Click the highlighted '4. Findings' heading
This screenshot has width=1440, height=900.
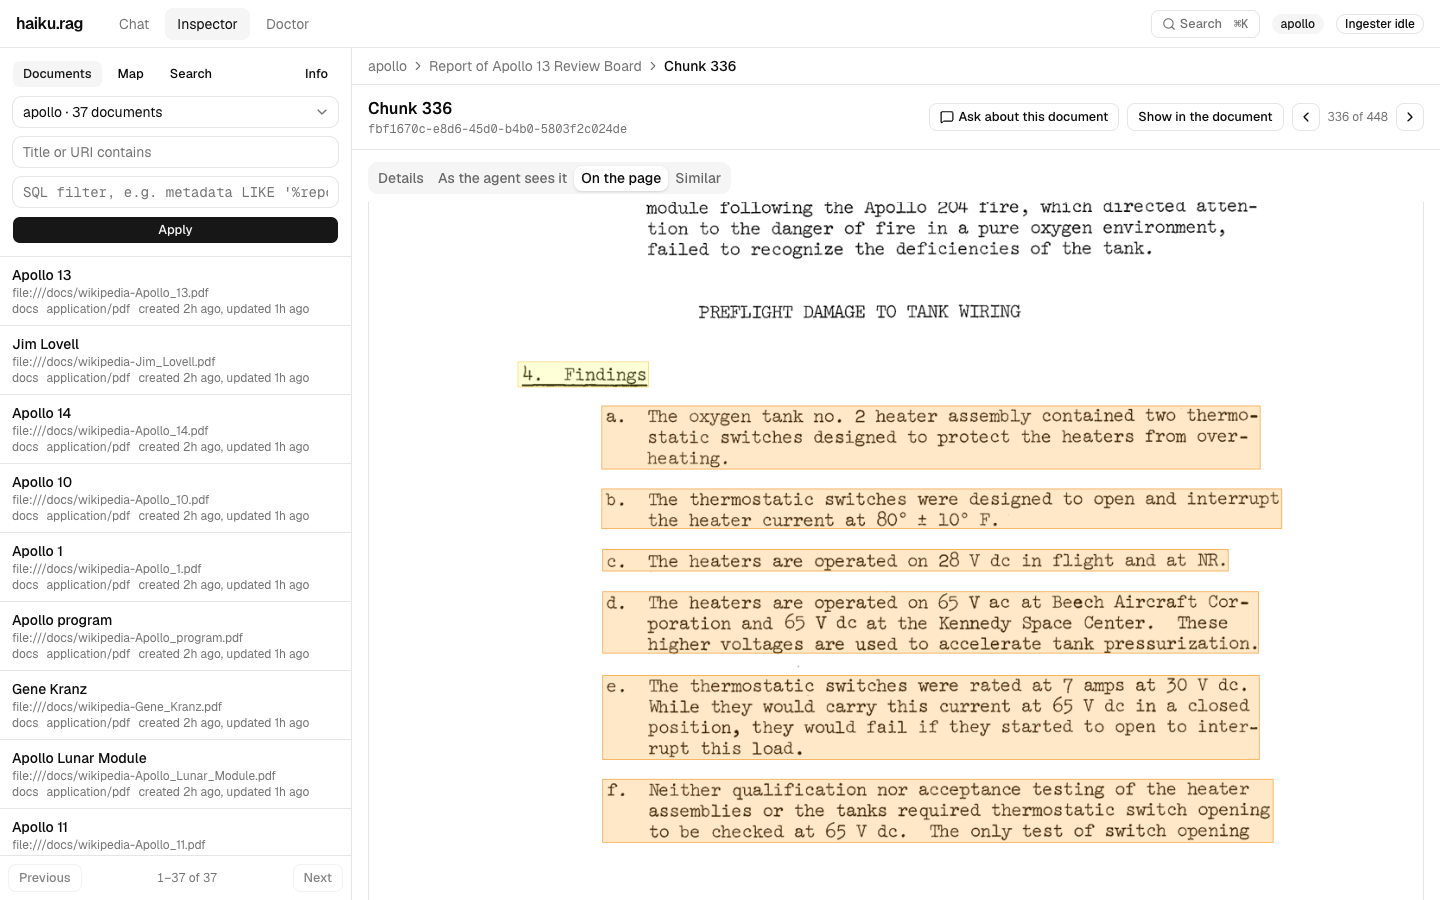click(x=583, y=374)
